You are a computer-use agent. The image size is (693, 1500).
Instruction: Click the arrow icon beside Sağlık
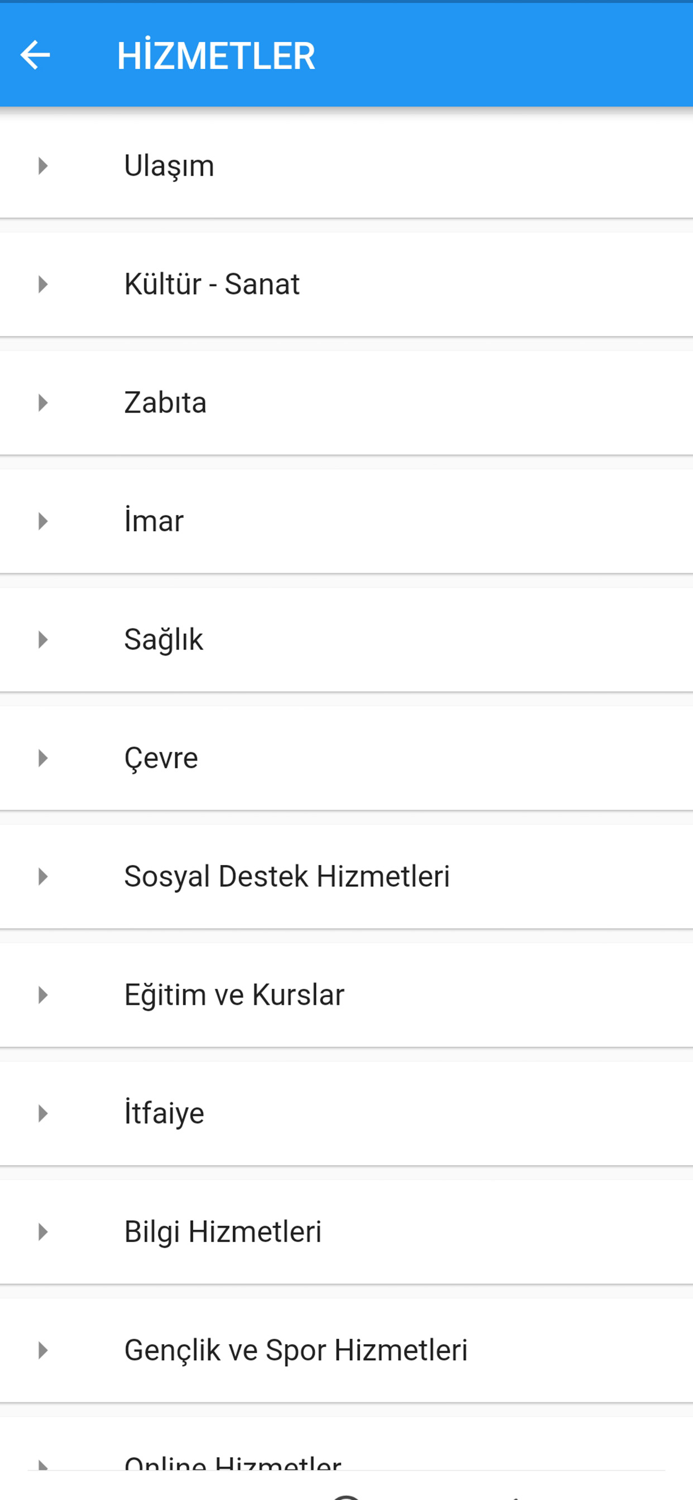[42, 639]
